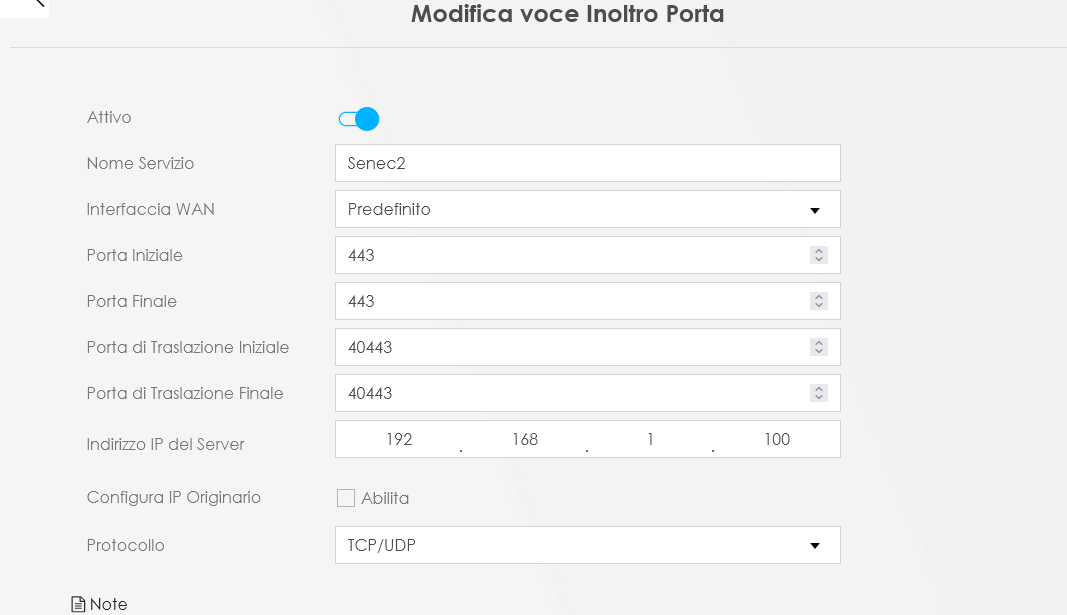Decrease Porta Iniziale with the down arrow
This screenshot has width=1067, height=615.
[819, 259]
